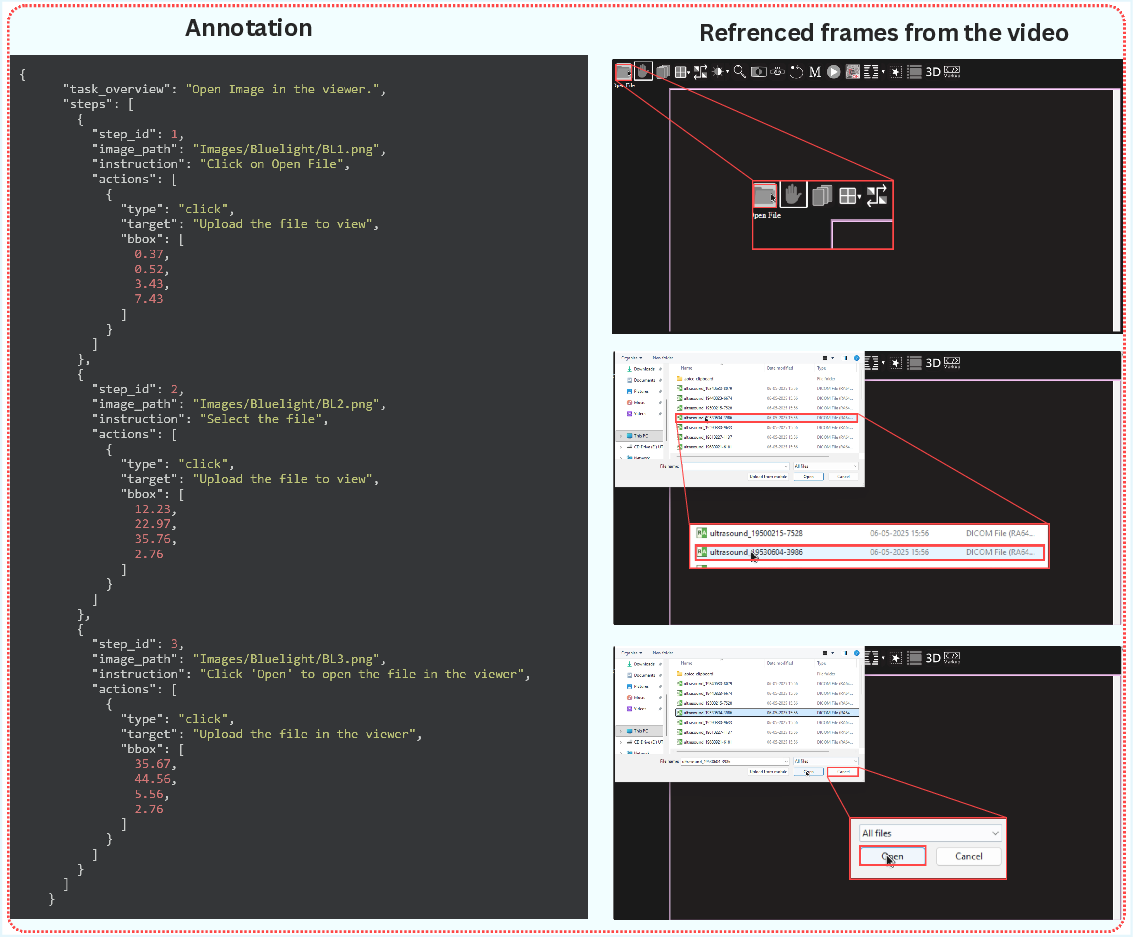Select Downloads in the middle frame's dialog sidebar

pos(643,369)
